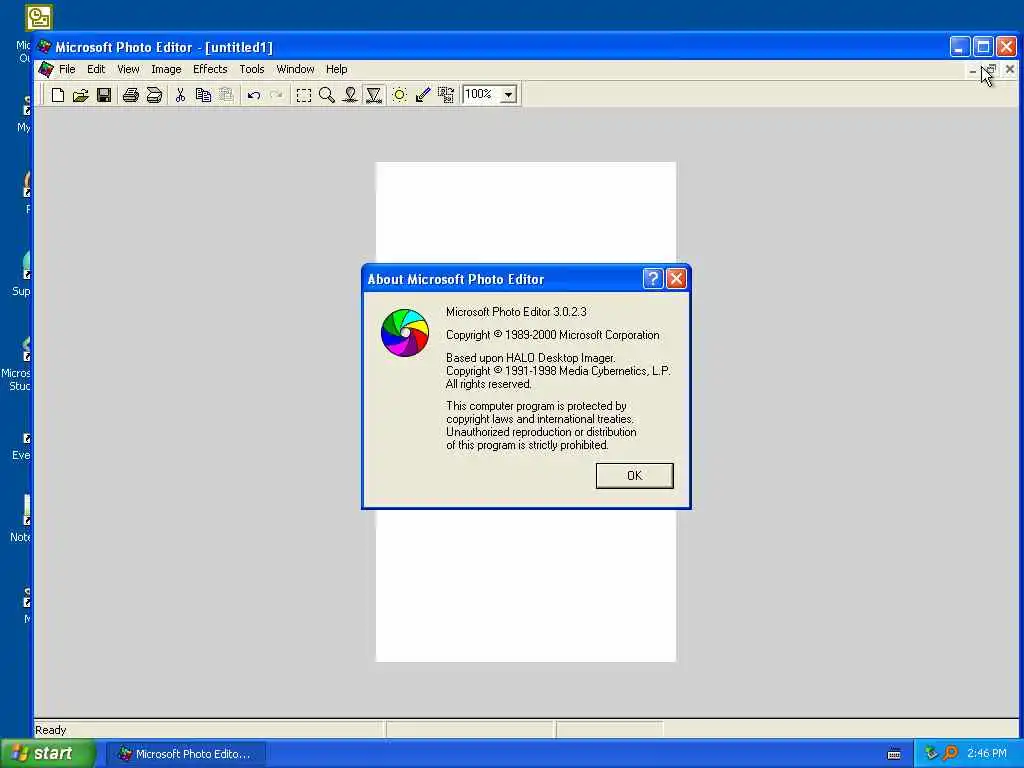Click Microsoft Photo Editor taskbar button
The width and height of the screenshot is (1024, 768).
pos(186,754)
